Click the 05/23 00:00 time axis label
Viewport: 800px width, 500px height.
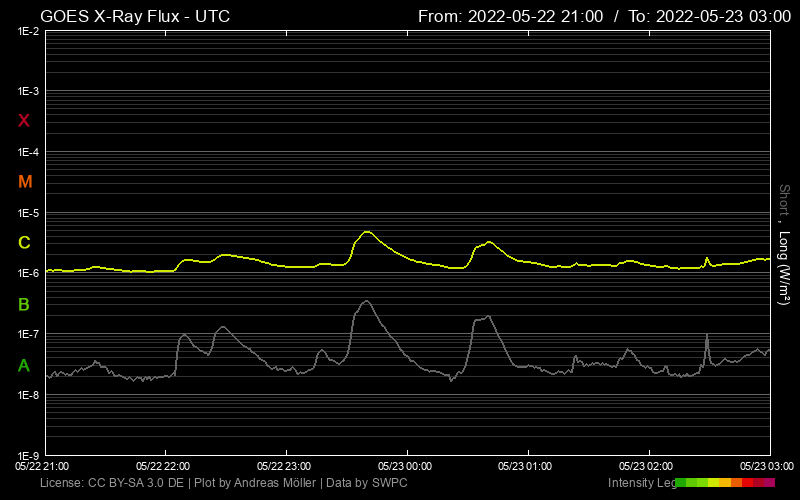click(405, 466)
